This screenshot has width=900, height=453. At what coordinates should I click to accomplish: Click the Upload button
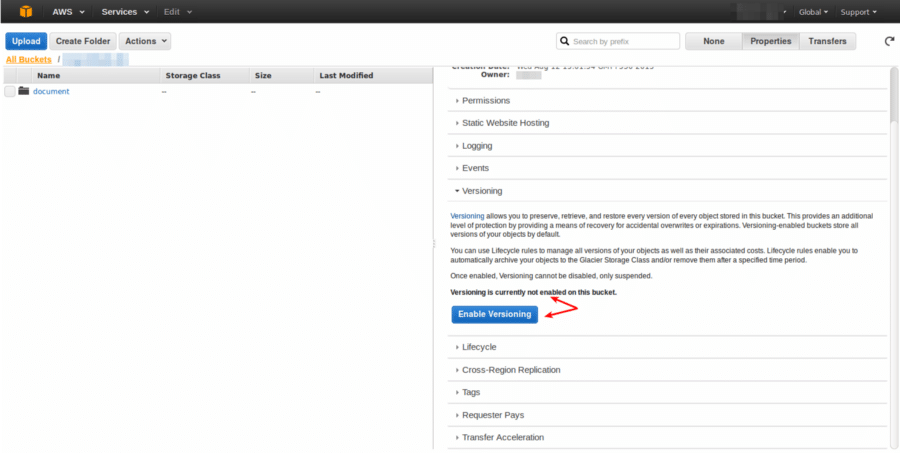[x=26, y=41]
